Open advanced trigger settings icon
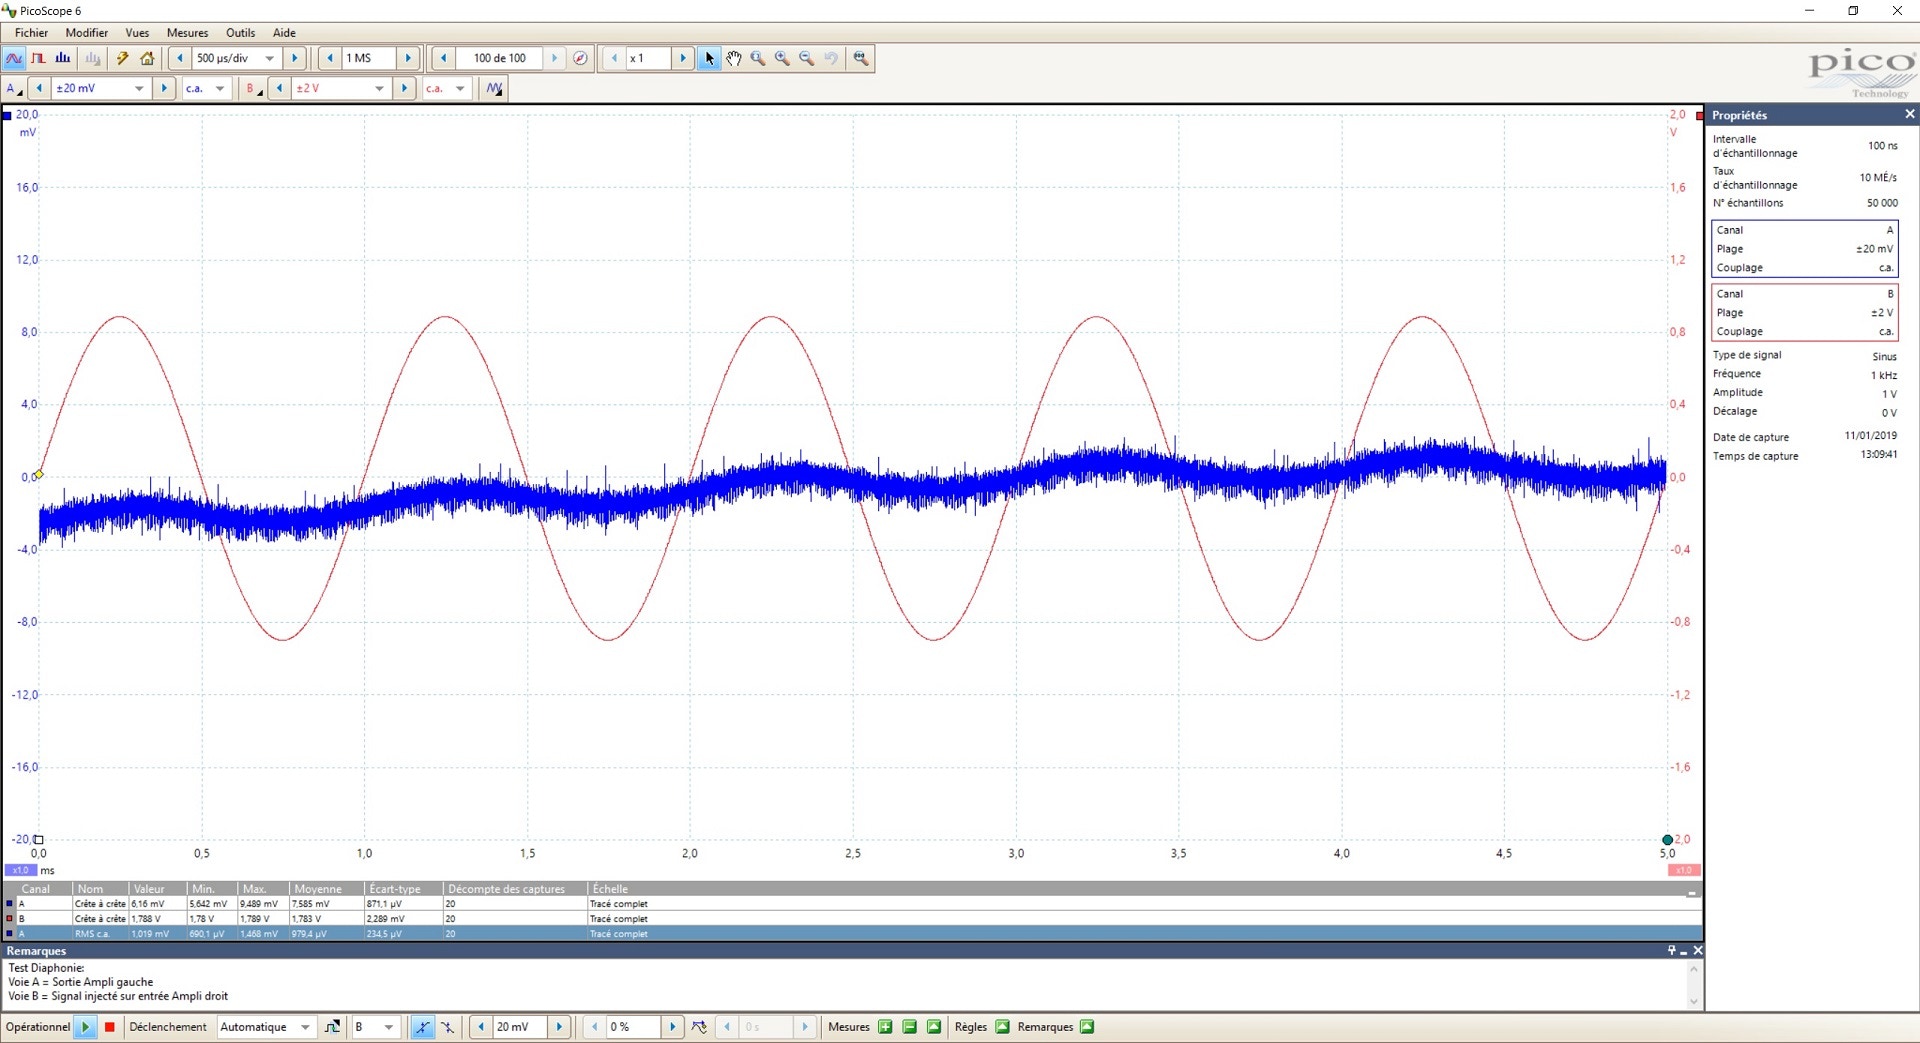Image resolution: width=1920 pixels, height=1043 pixels. point(332,1027)
